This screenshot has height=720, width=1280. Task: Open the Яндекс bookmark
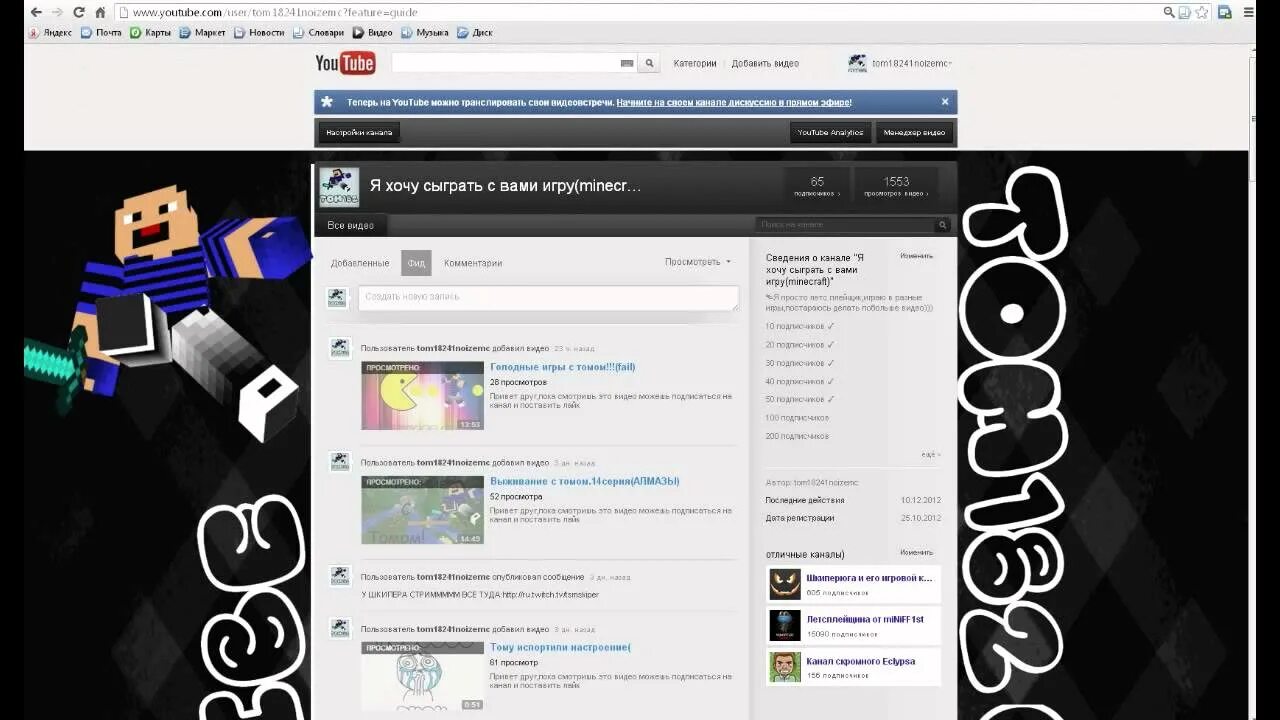(50, 32)
